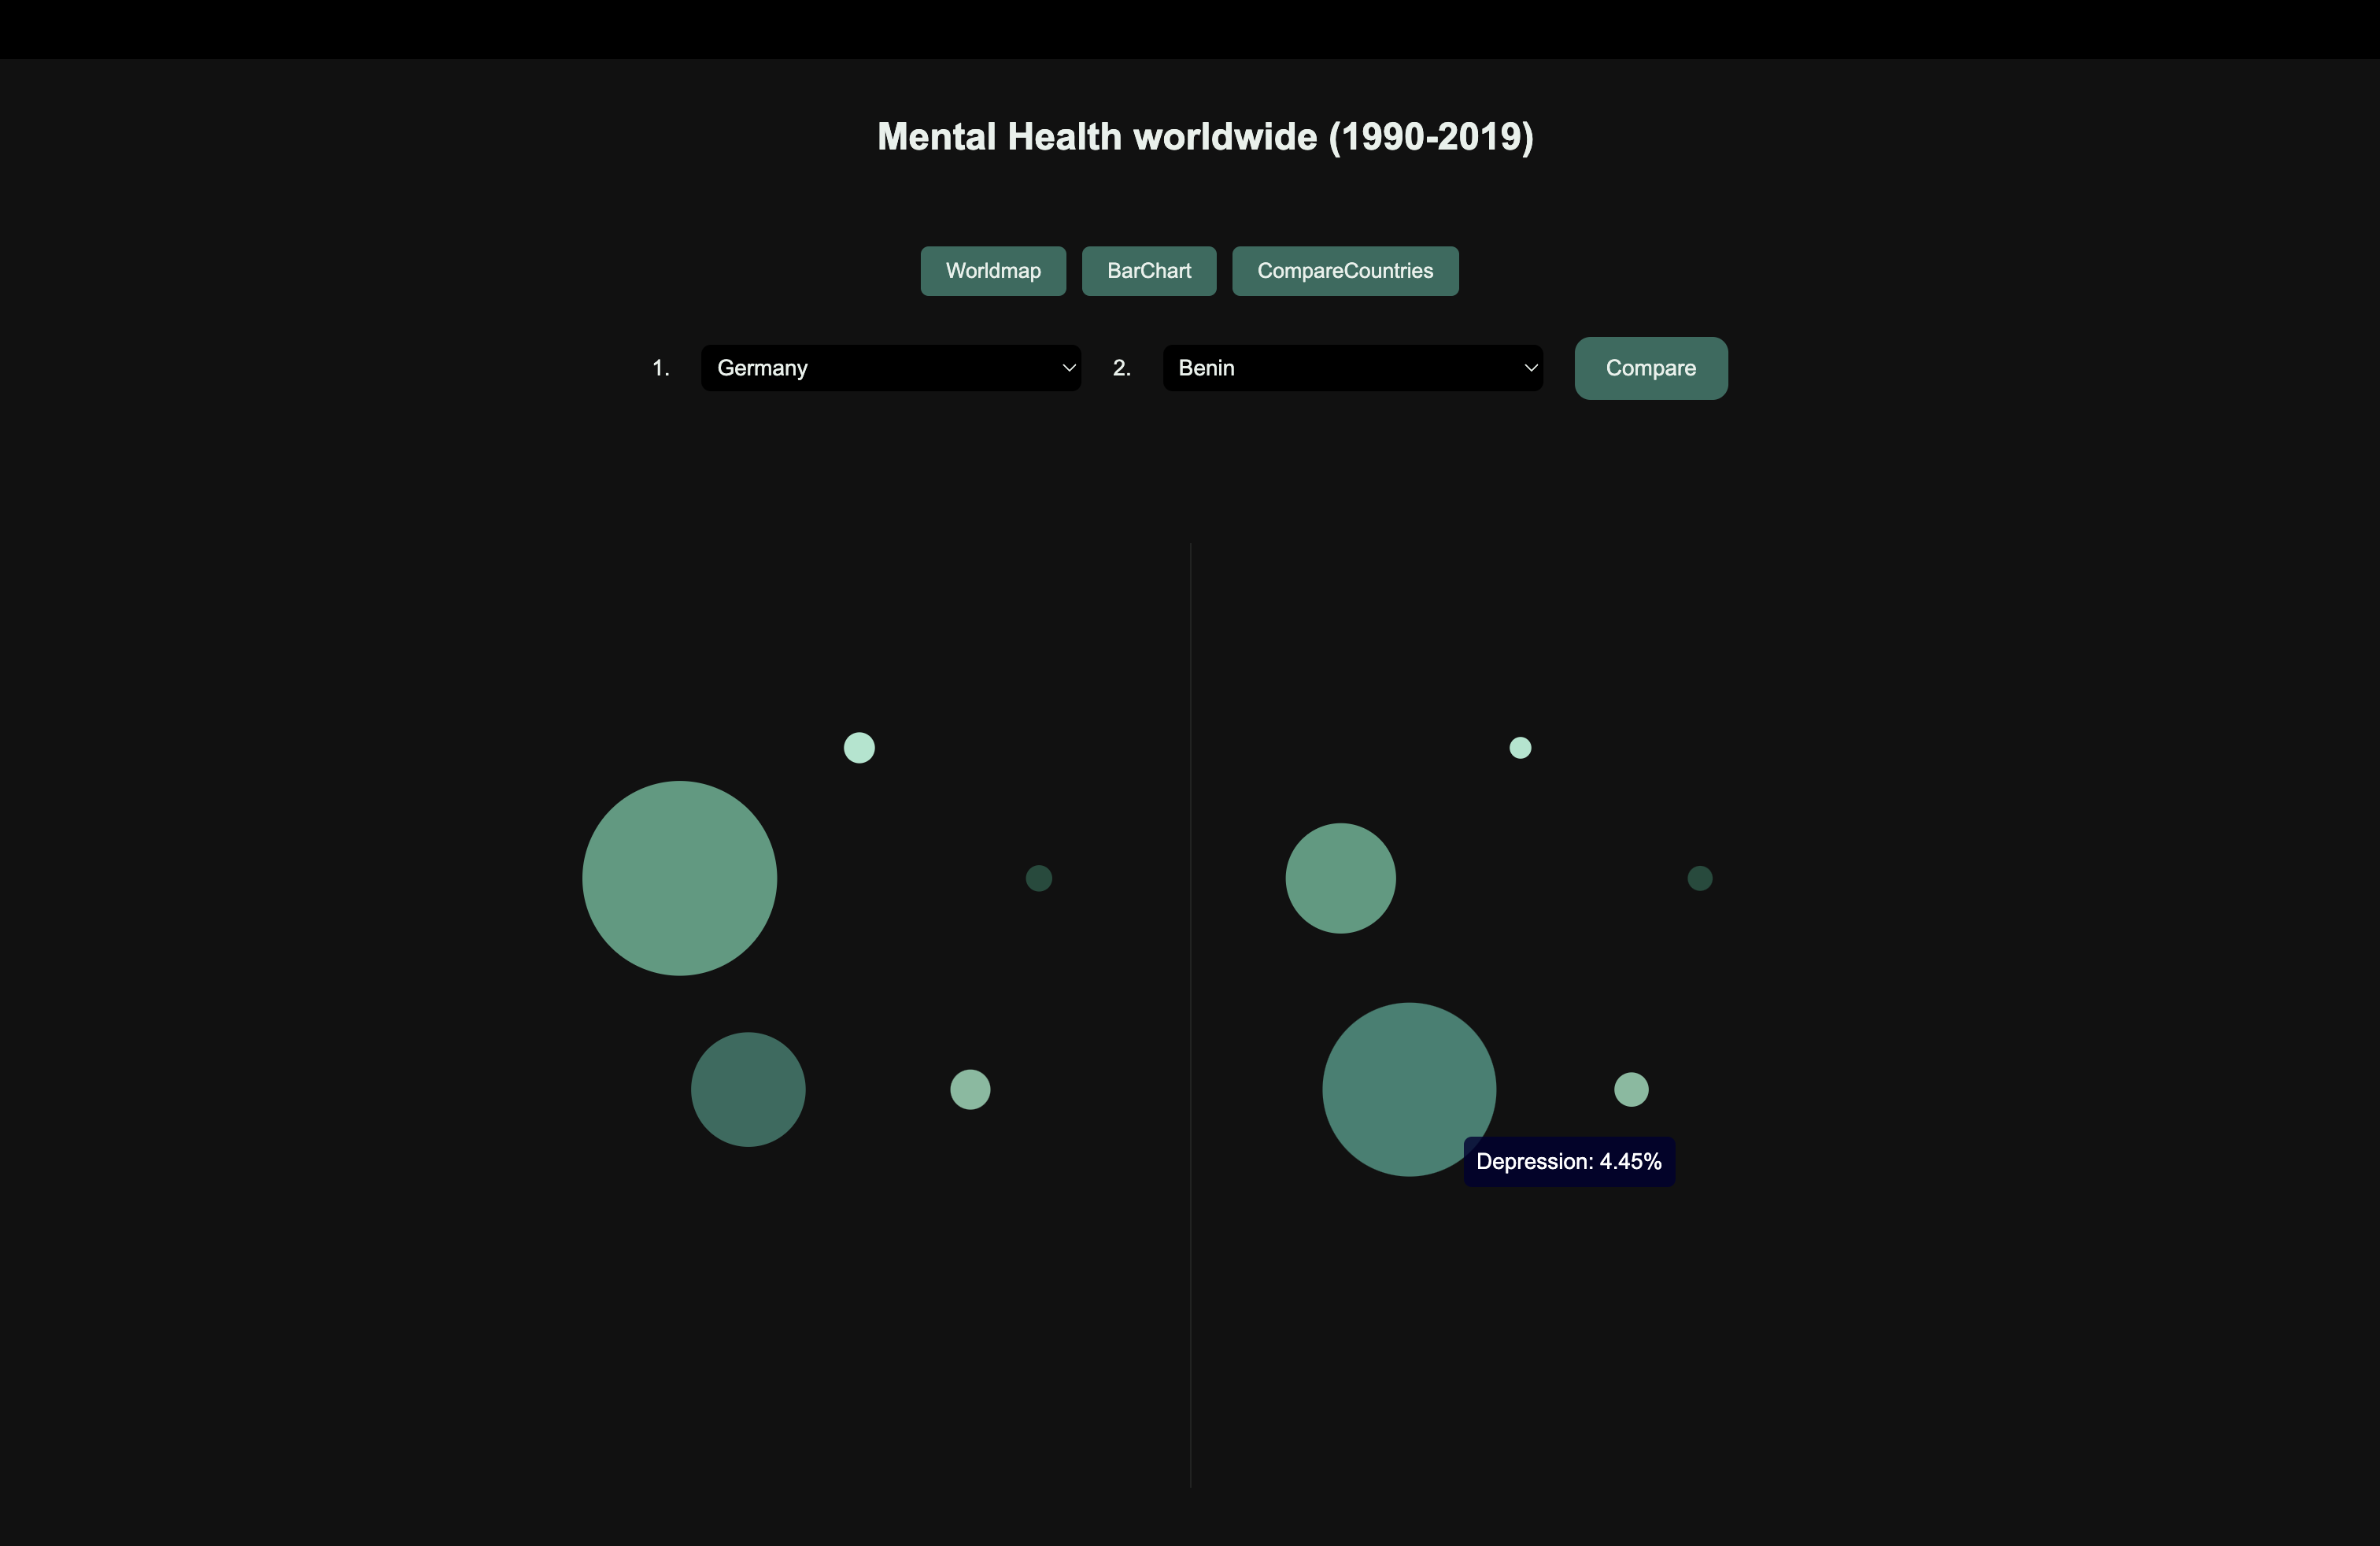Image resolution: width=2380 pixels, height=1546 pixels.
Task: Click Germany's tiny dark bubble on right
Action: pyautogui.click(x=1039, y=878)
